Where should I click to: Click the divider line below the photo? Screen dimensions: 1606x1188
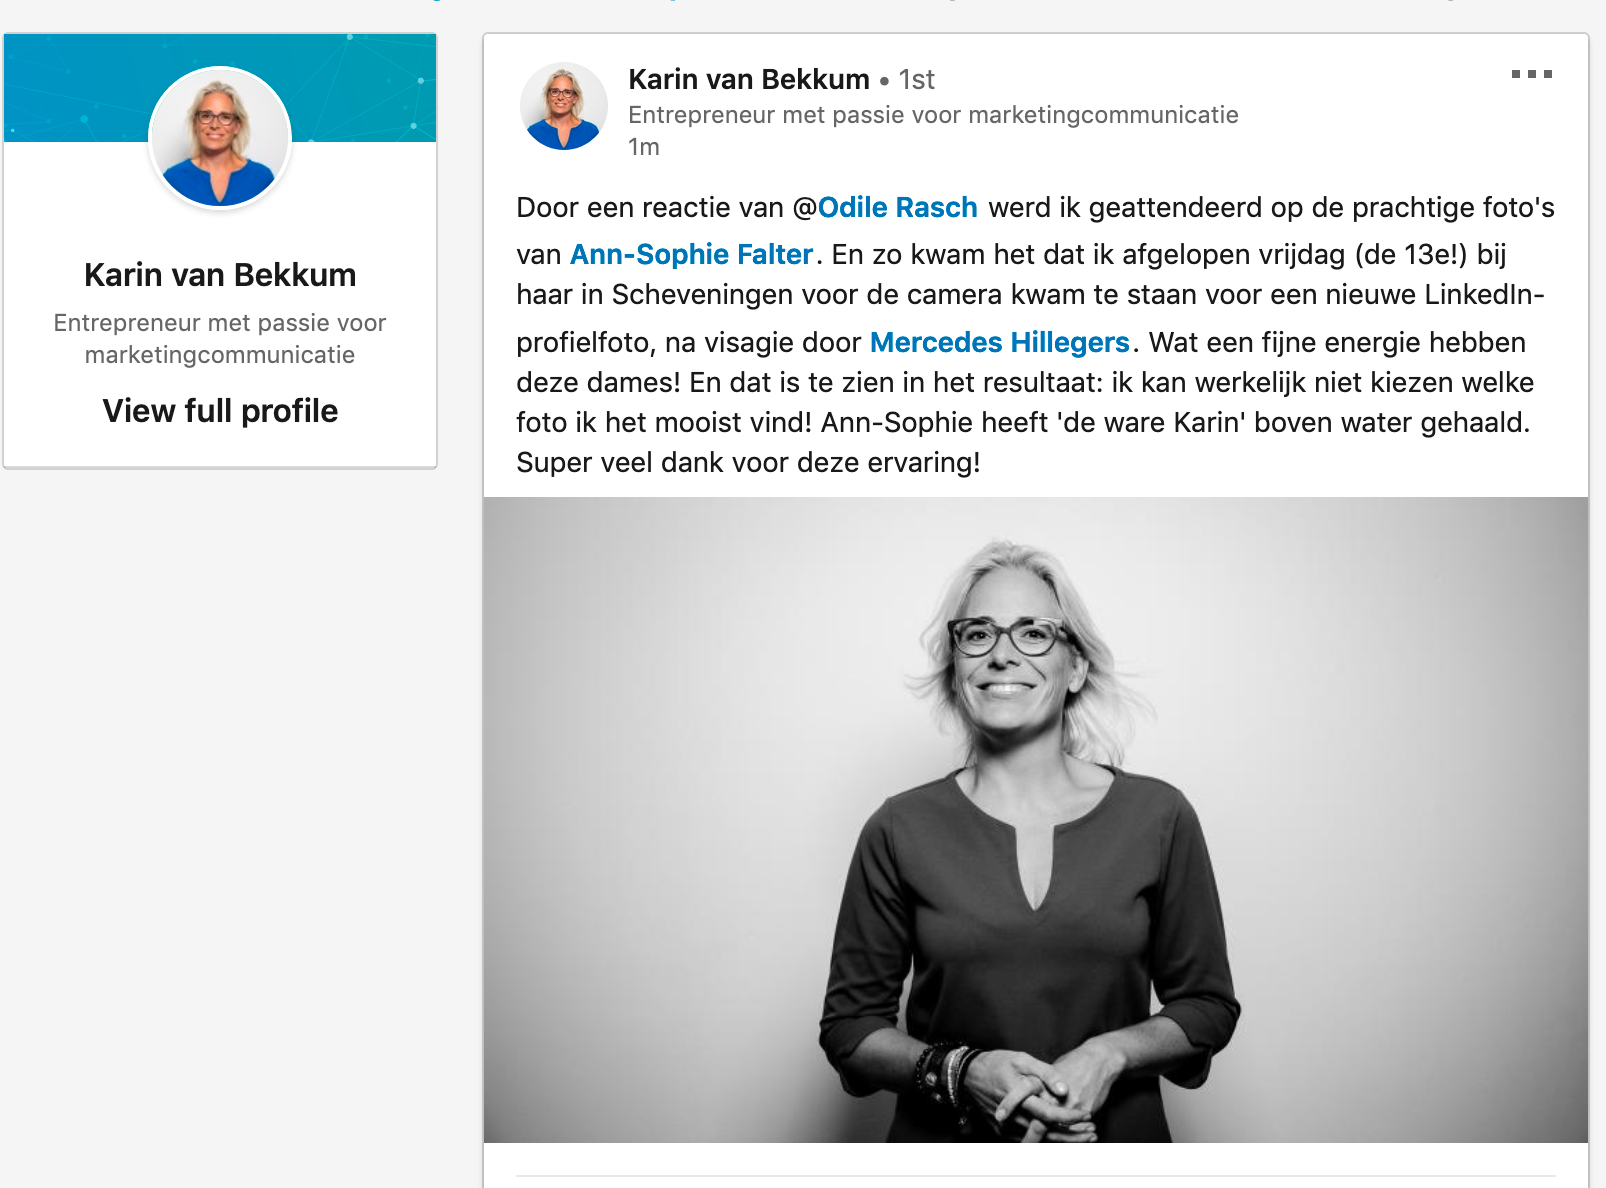(1036, 1175)
